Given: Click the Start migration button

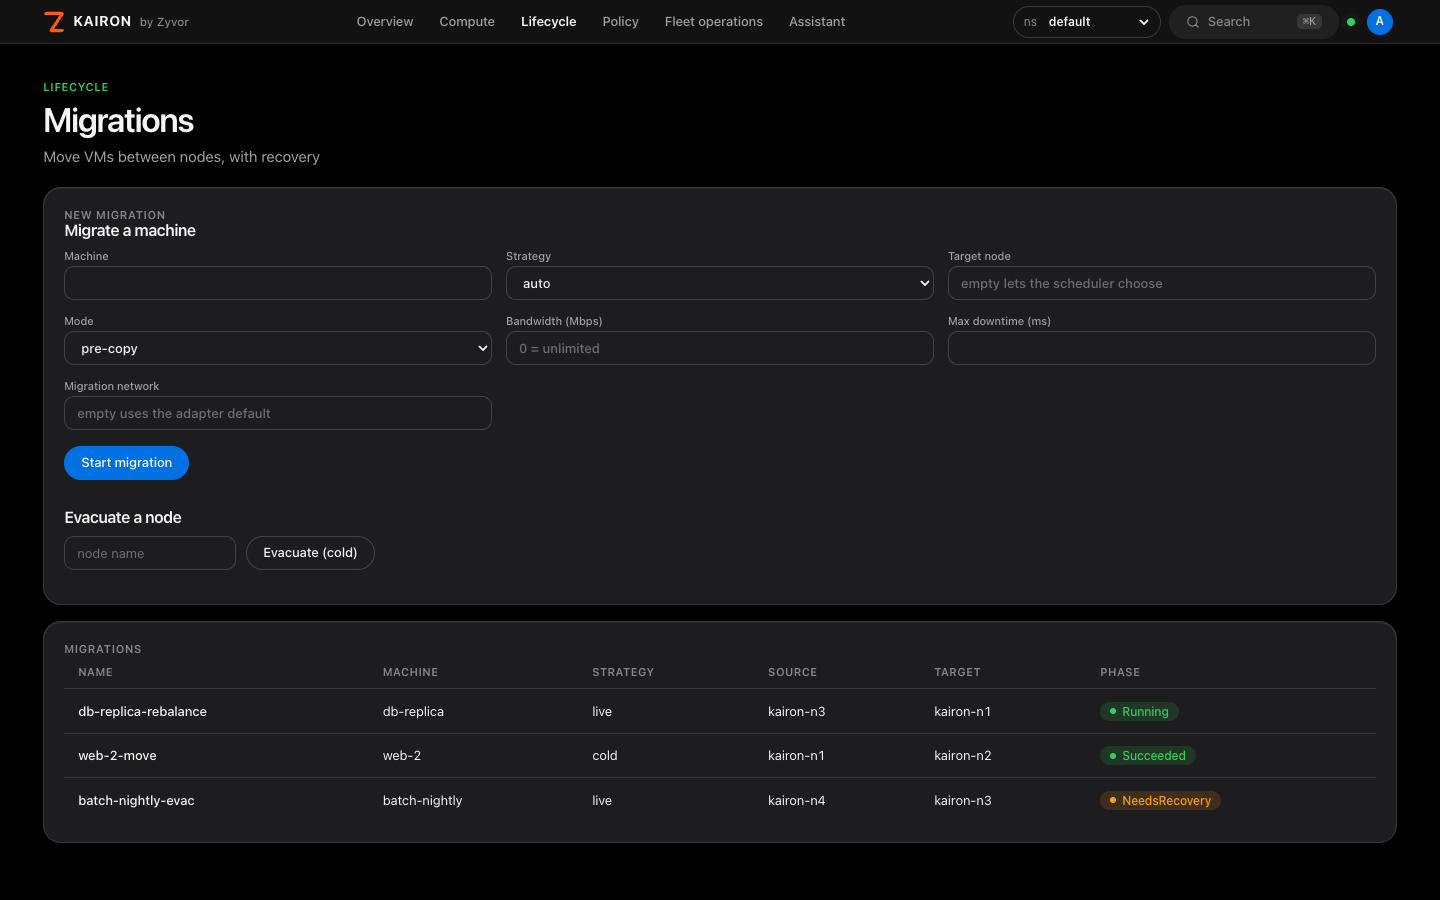Looking at the screenshot, I should pyautogui.click(x=126, y=463).
